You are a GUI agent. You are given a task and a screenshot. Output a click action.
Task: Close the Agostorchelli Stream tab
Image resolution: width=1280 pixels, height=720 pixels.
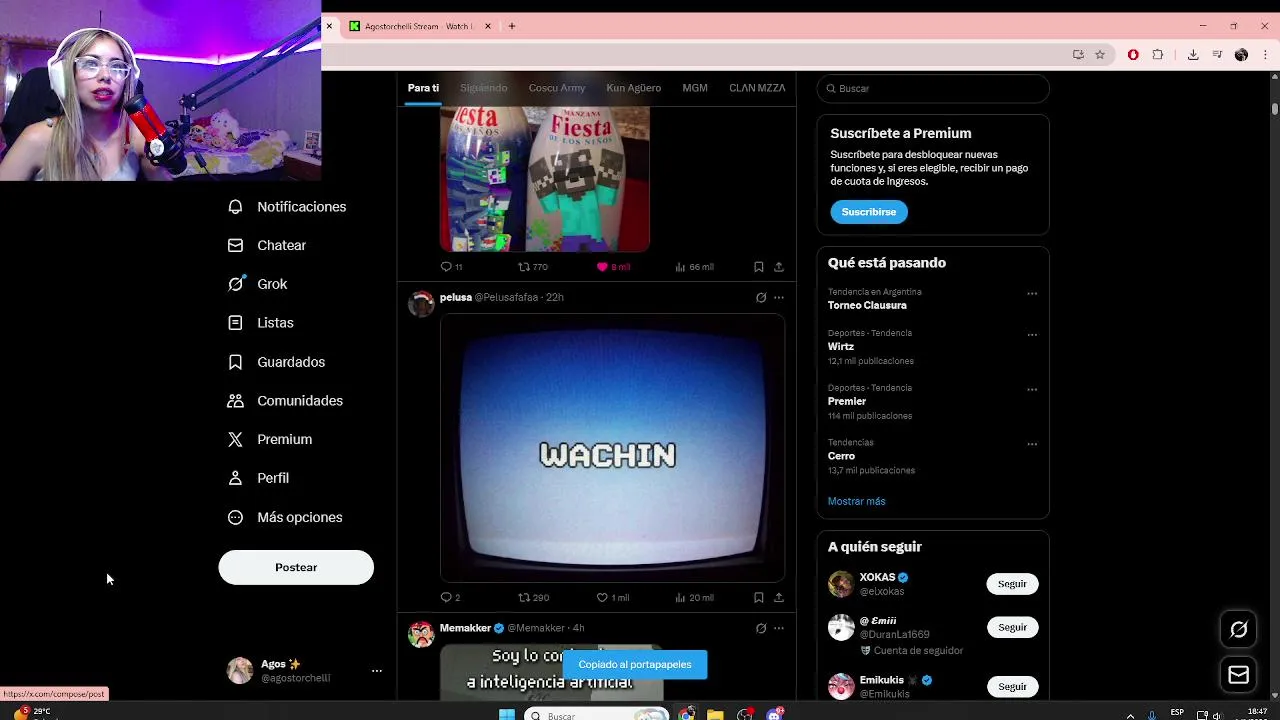pyautogui.click(x=488, y=26)
